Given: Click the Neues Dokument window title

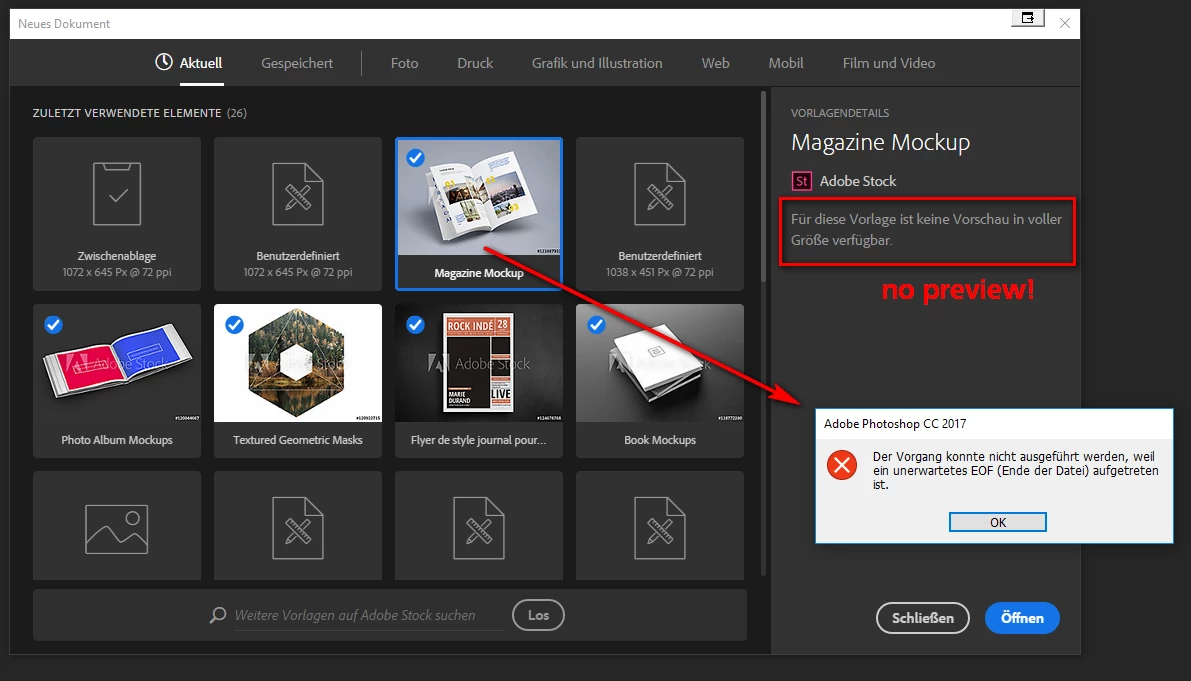Looking at the screenshot, I should click(64, 24).
